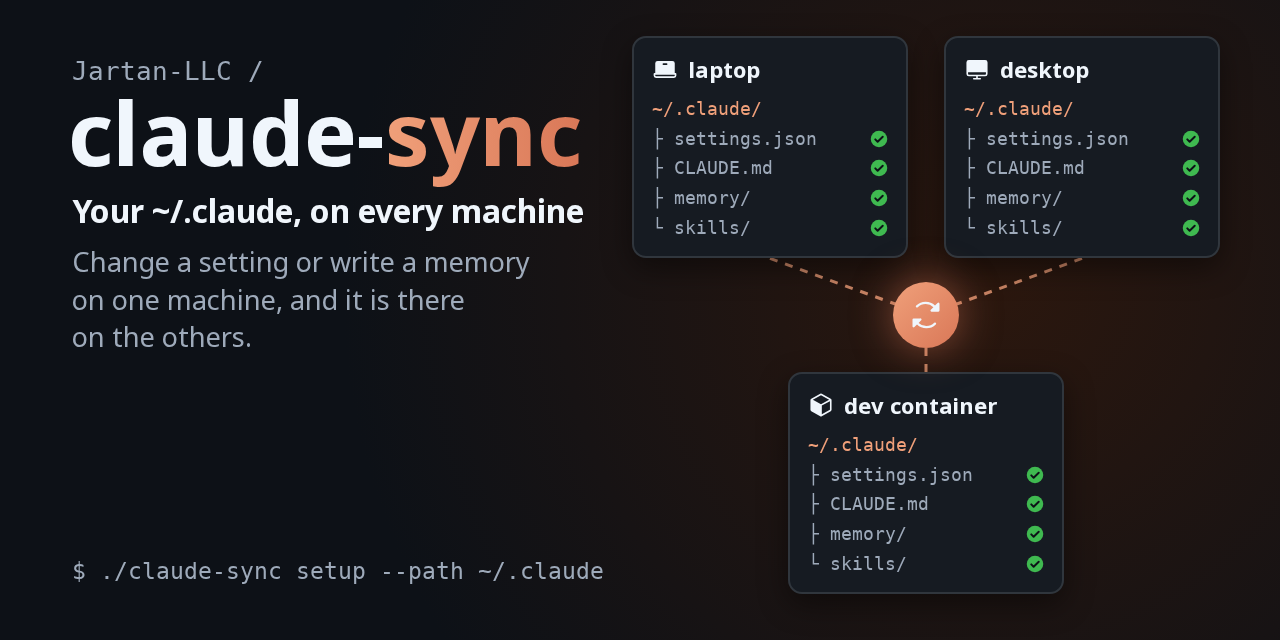Click the "laptop" card title

click(x=724, y=71)
